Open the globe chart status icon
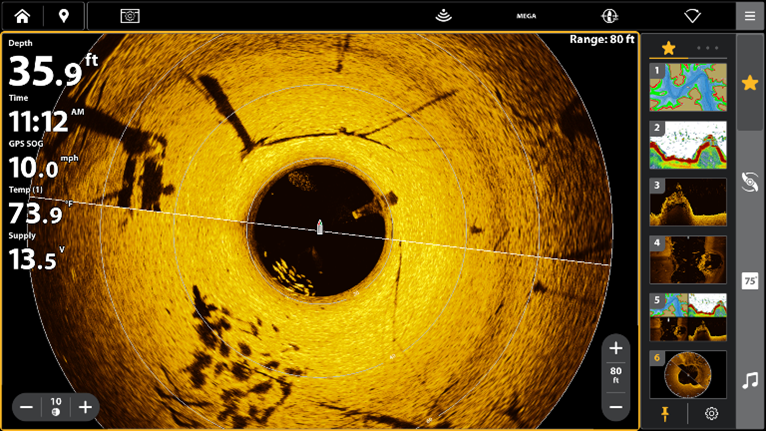 click(609, 15)
